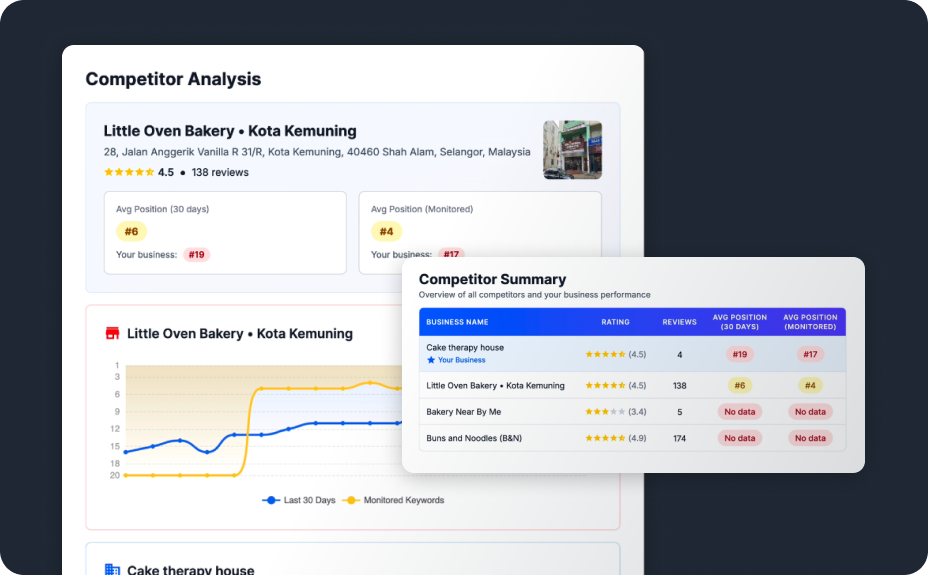This screenshot has width=928, height=575.
Task: Click No data in Bakery Near By Me 30 days column
Action: (740, 412)
